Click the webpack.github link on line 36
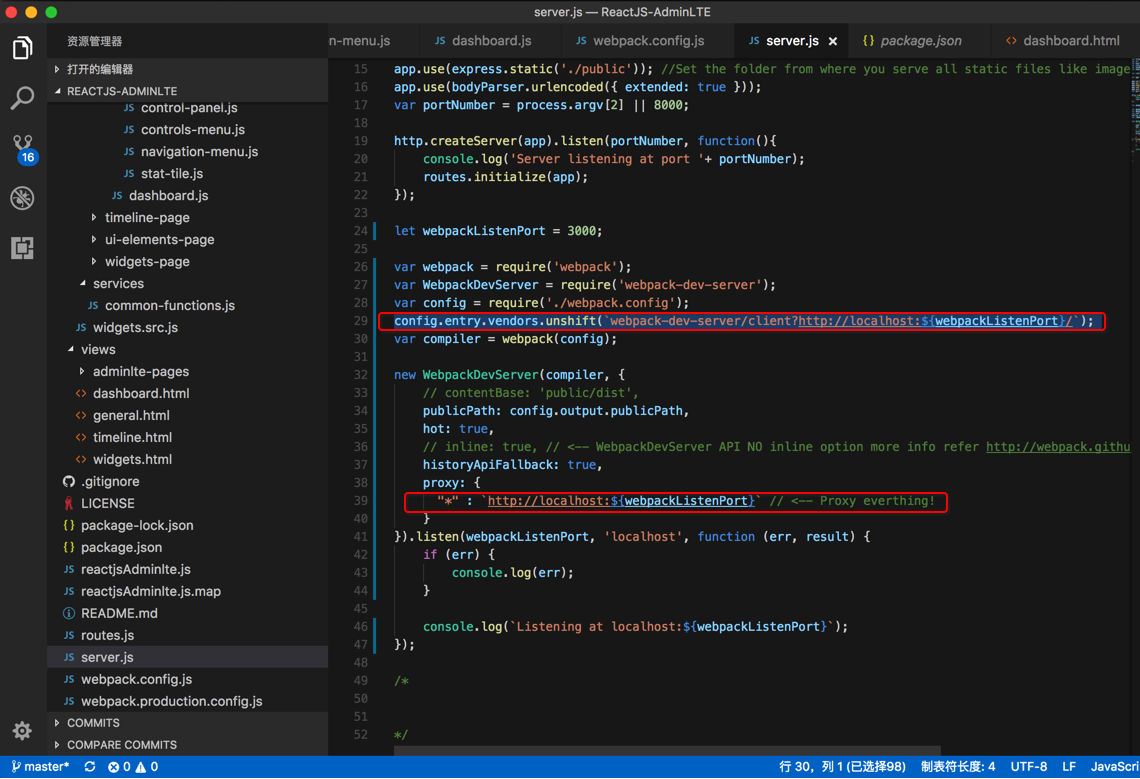Viewport: 1140px width, 779px height. [1057, 447]
